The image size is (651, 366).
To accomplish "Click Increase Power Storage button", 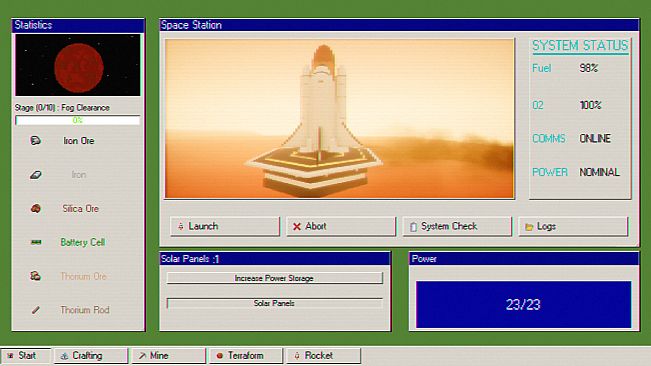I will pyautogui.click(x=274, y=278).
